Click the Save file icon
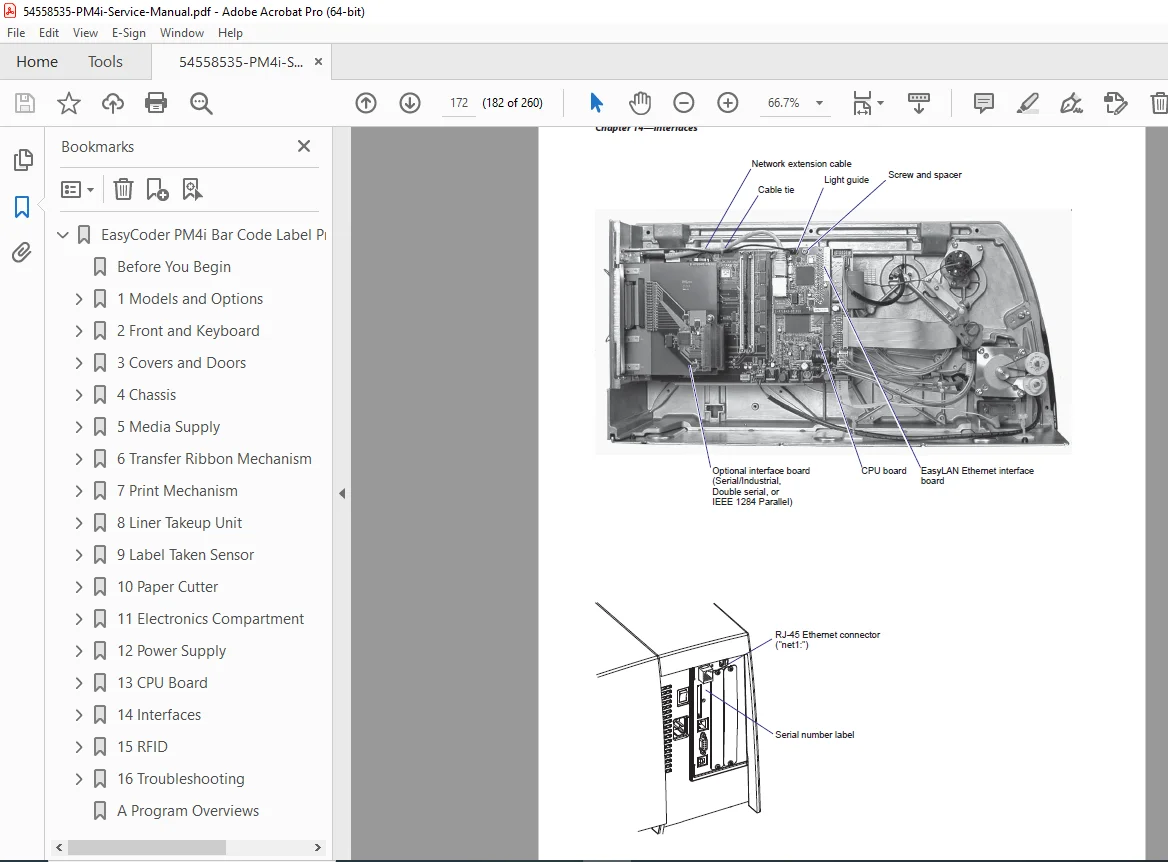The height and width of the screenshot is (862, 1168). pyautogui.click(x=25, y=103)
